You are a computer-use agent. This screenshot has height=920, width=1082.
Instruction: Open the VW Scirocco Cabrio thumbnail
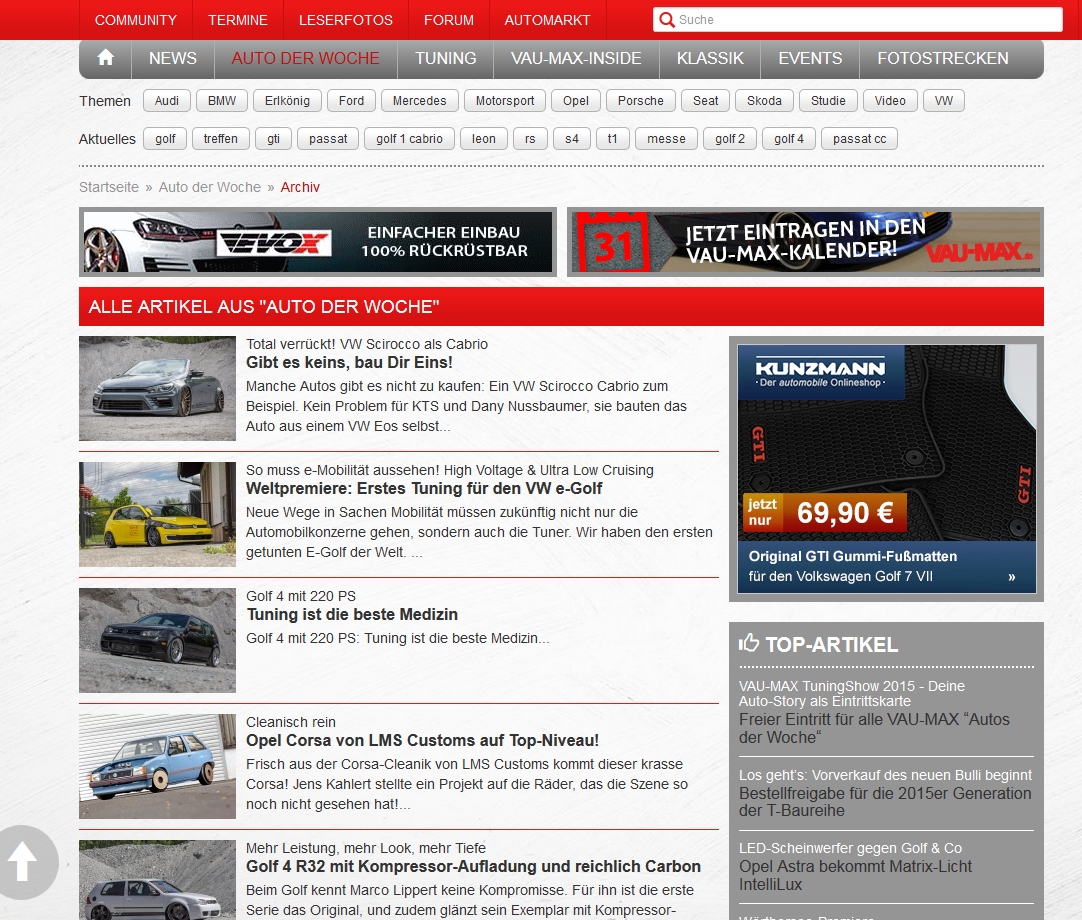[157, 388]
